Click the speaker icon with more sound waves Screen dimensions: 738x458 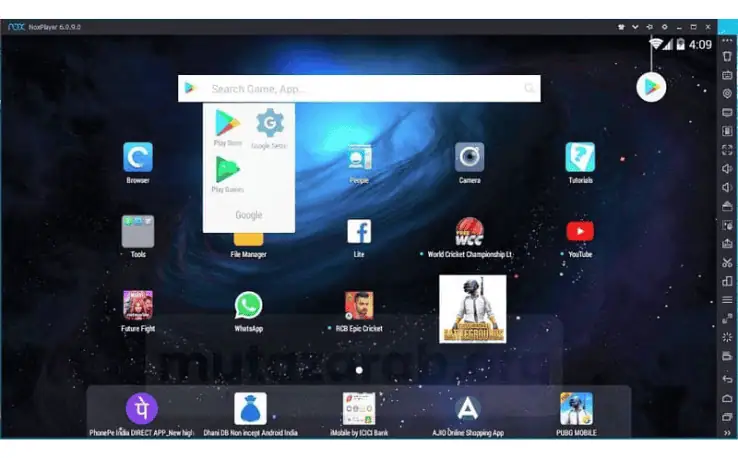click(727, 169)
